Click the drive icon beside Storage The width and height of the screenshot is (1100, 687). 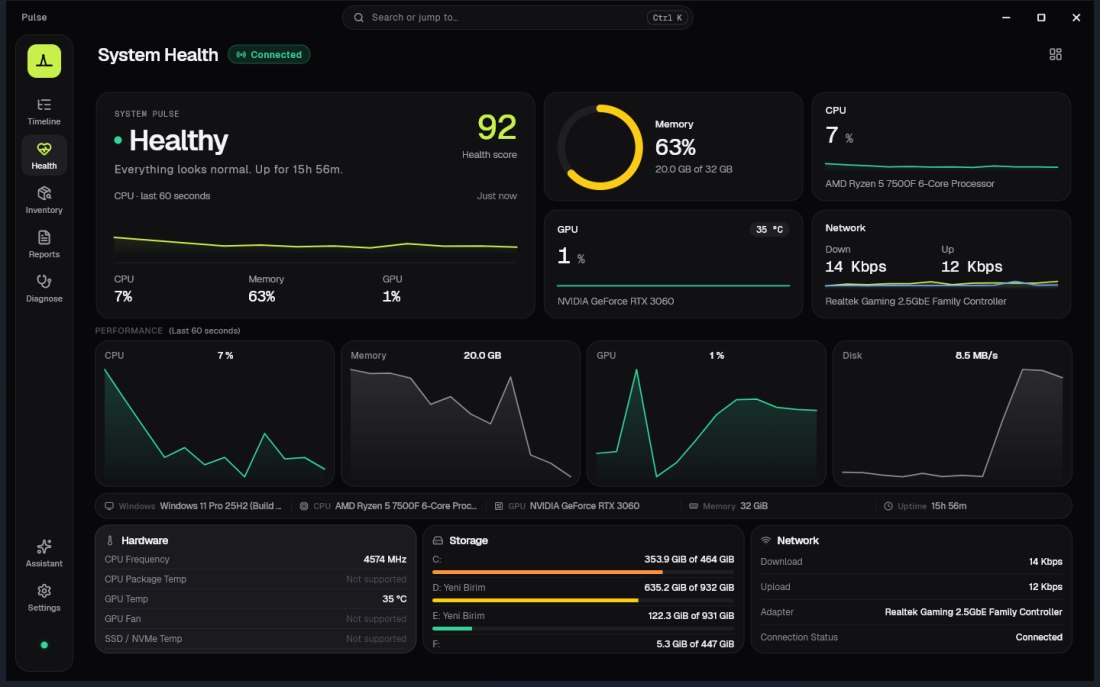(x=438, y=540)
